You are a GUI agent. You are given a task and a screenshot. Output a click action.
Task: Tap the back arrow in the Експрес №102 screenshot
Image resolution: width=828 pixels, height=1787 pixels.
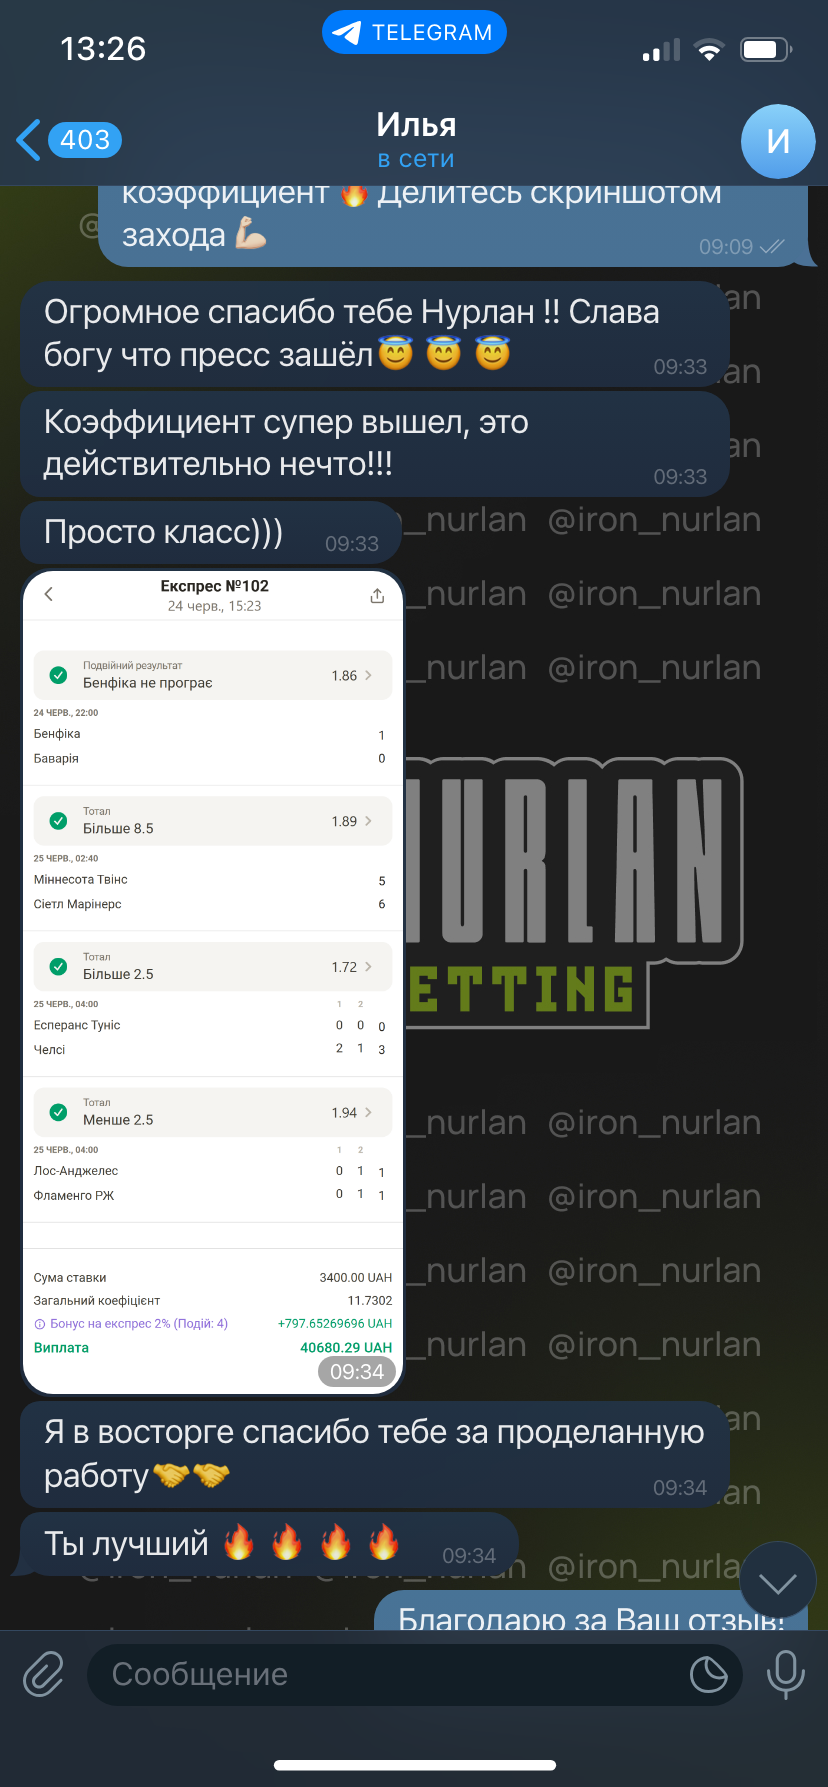[48, 594]
